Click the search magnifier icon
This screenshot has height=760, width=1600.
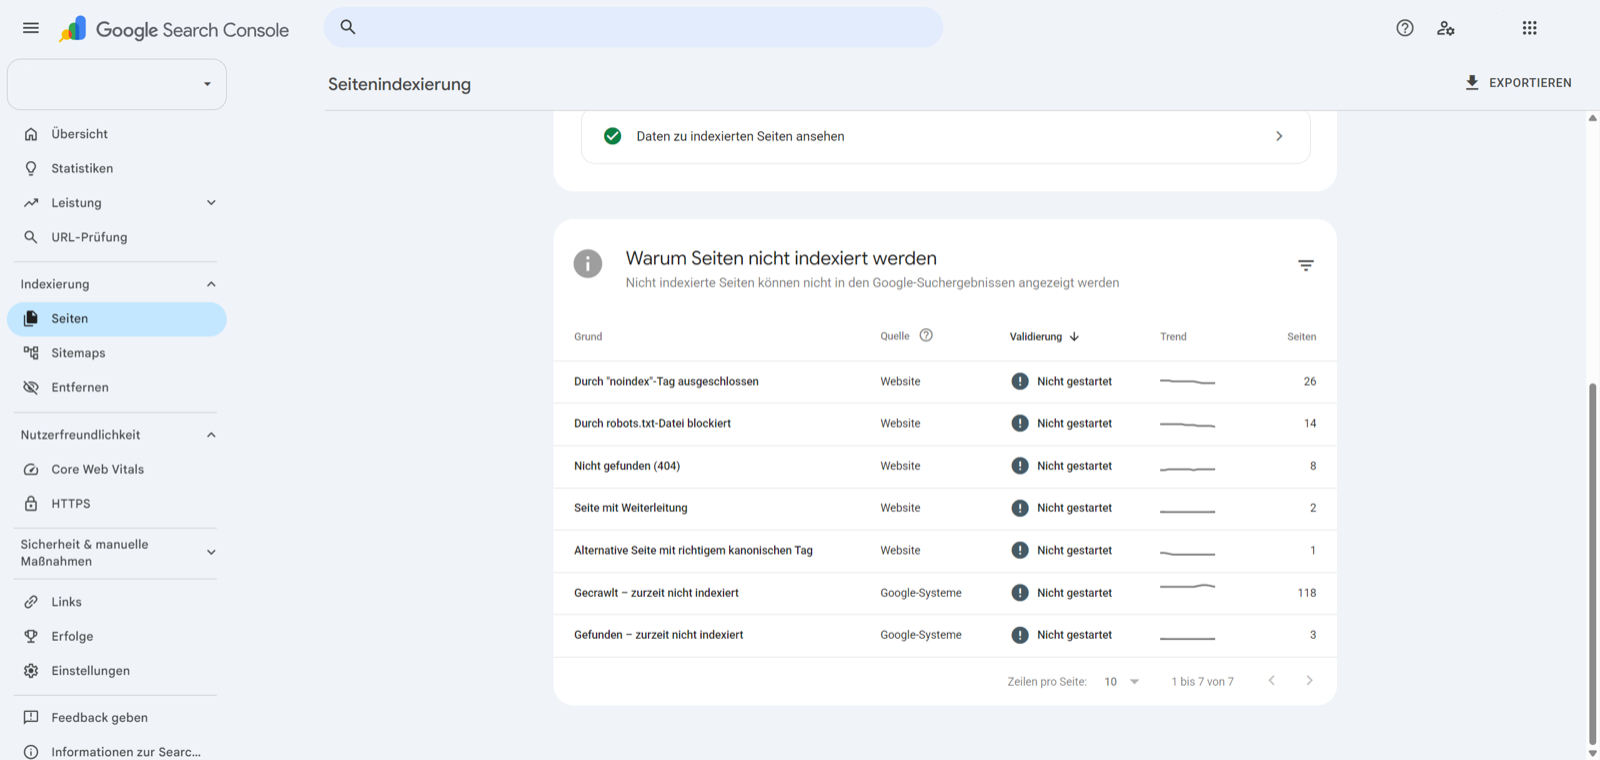(x=348, y=27)
